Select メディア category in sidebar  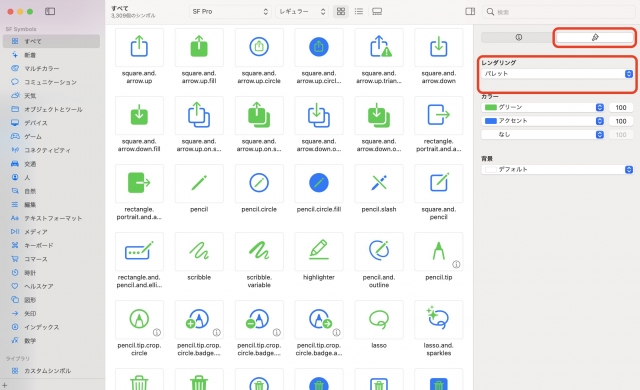[x=51, y=232]
